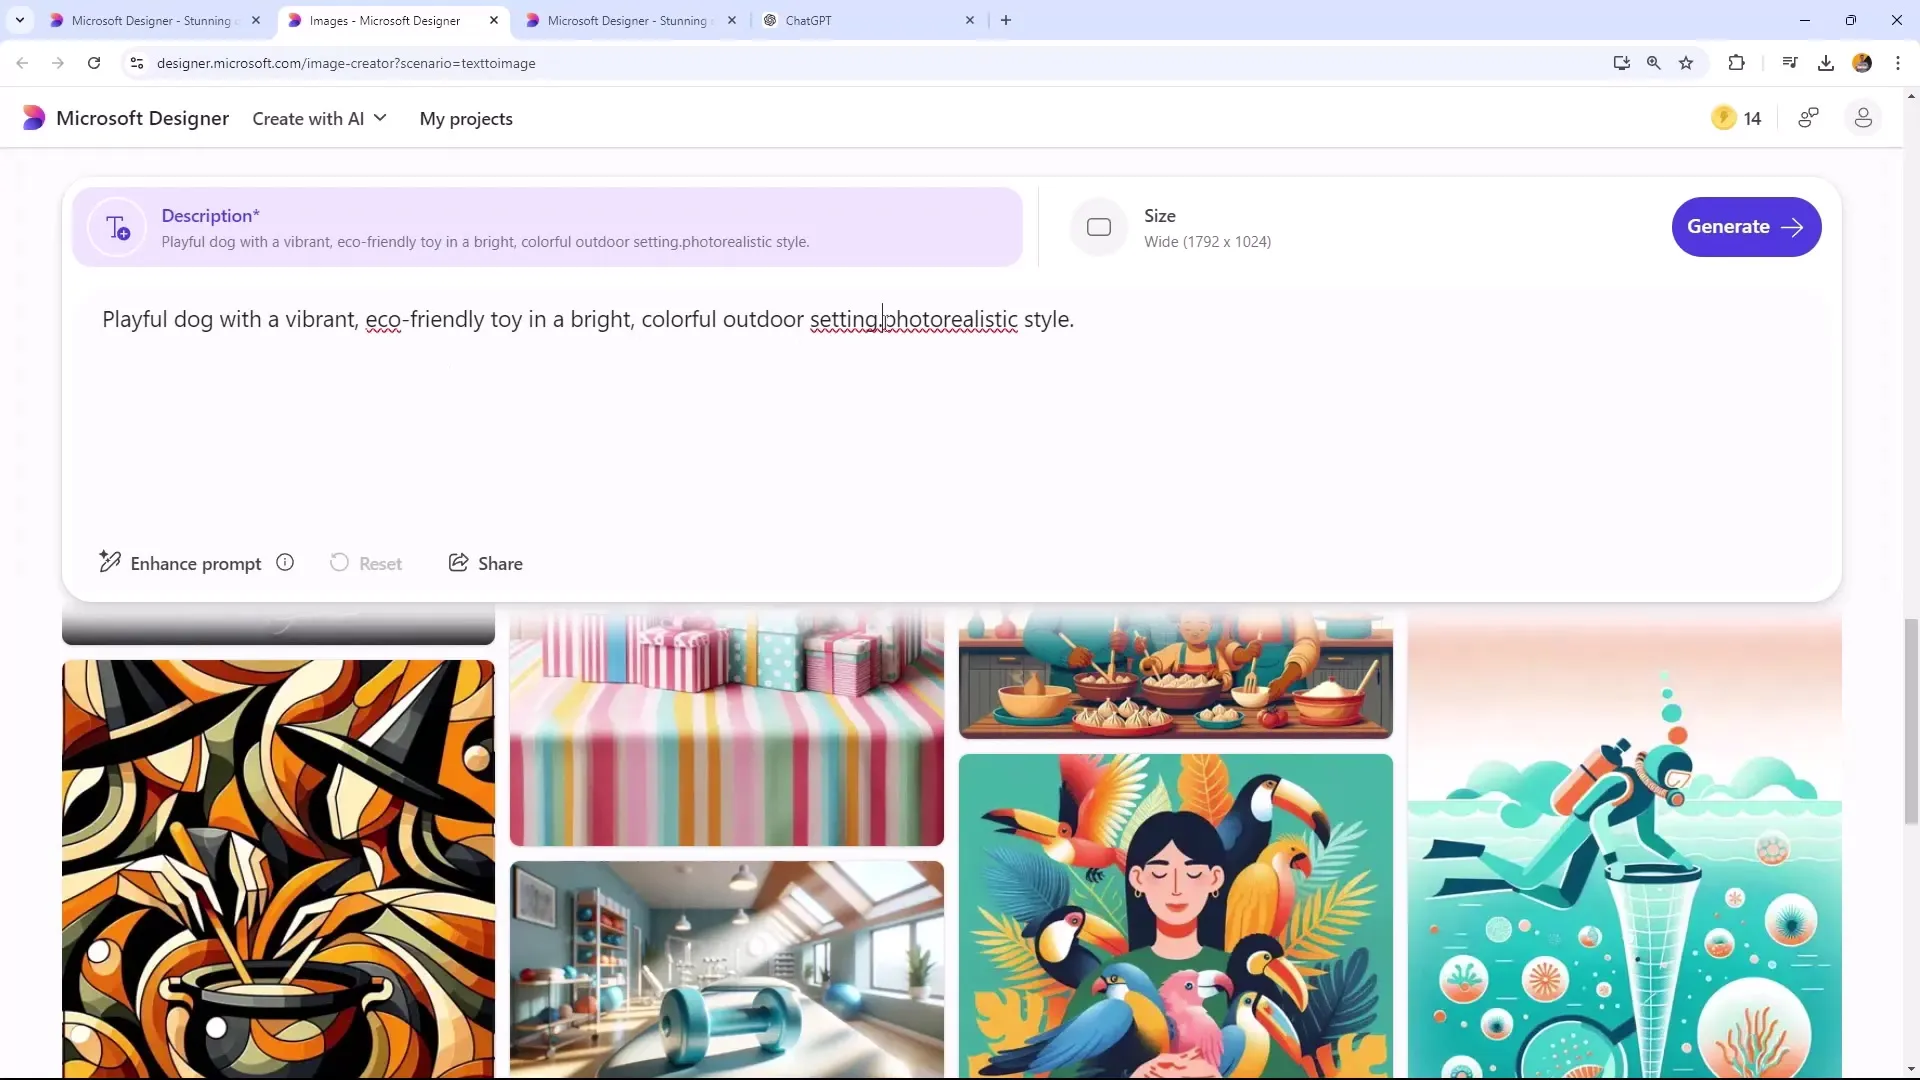This screenshot has height=1080, width=1920.
Task: Click the Enhance prompt label link
Action: (x=195, y=563)
